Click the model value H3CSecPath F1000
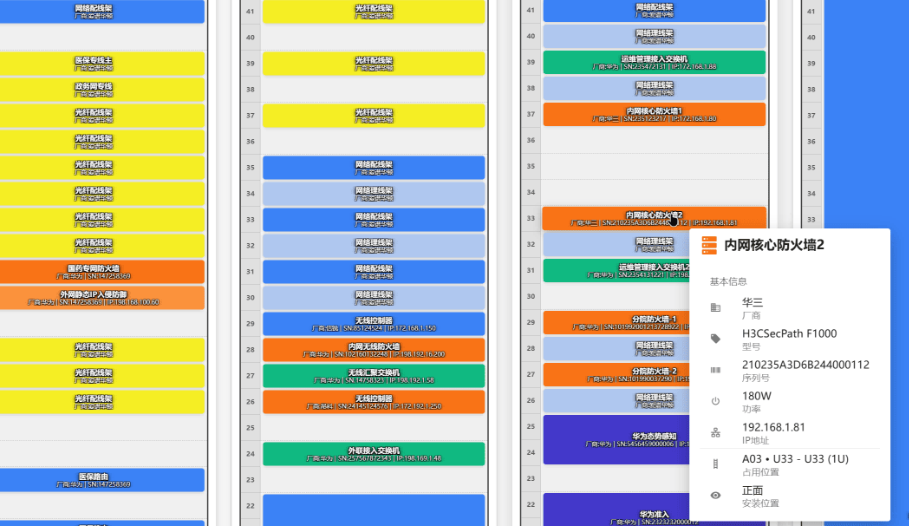Image resolution: width=909 pixels, height=526 pixels. coord(790,334)
